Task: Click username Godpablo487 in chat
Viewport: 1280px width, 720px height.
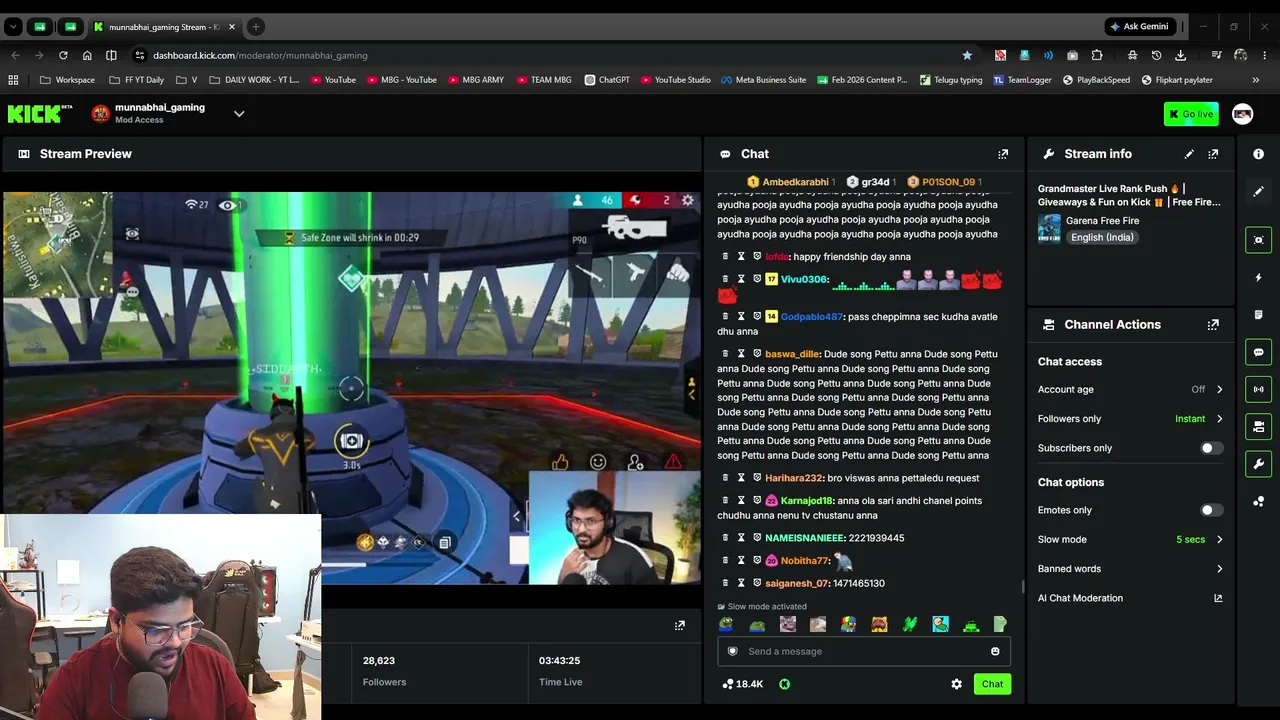Action: click(x=811, y=317)
